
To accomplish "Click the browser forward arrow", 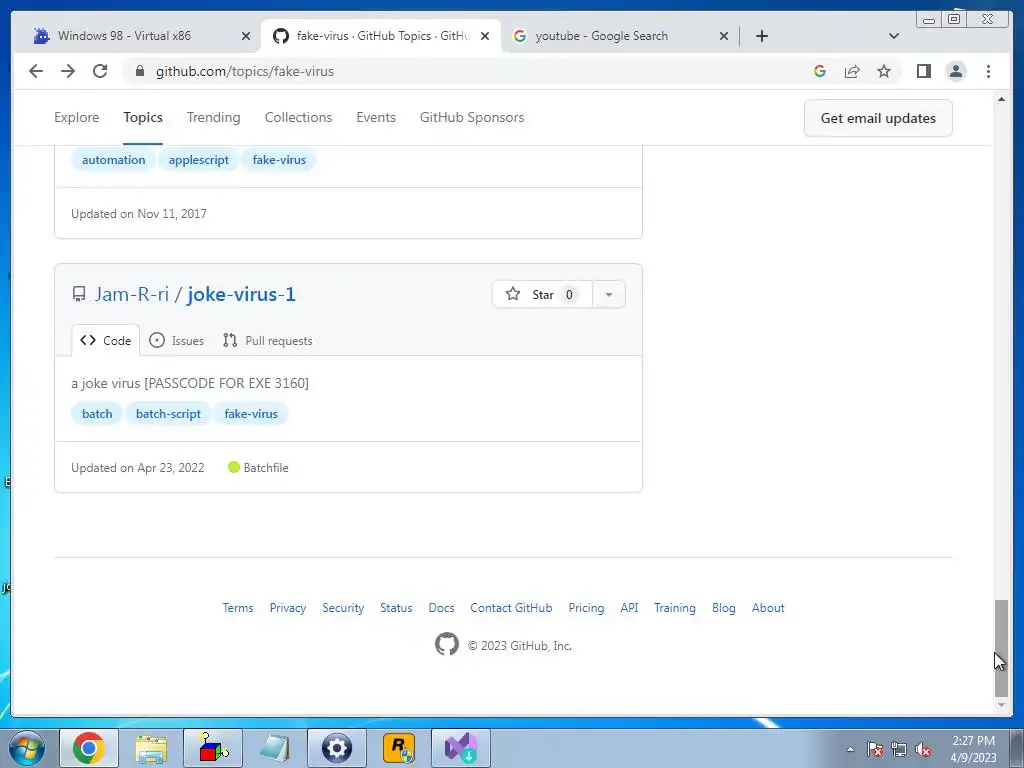I will tap(68, 71).
